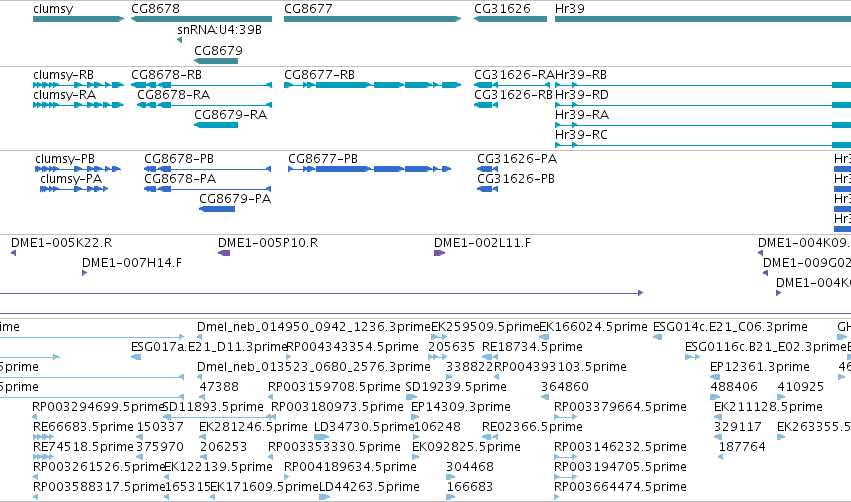Select the RP003159708.5prime EST
The width and height of the screenshot is (851, 502).
[x=271, y=397]
